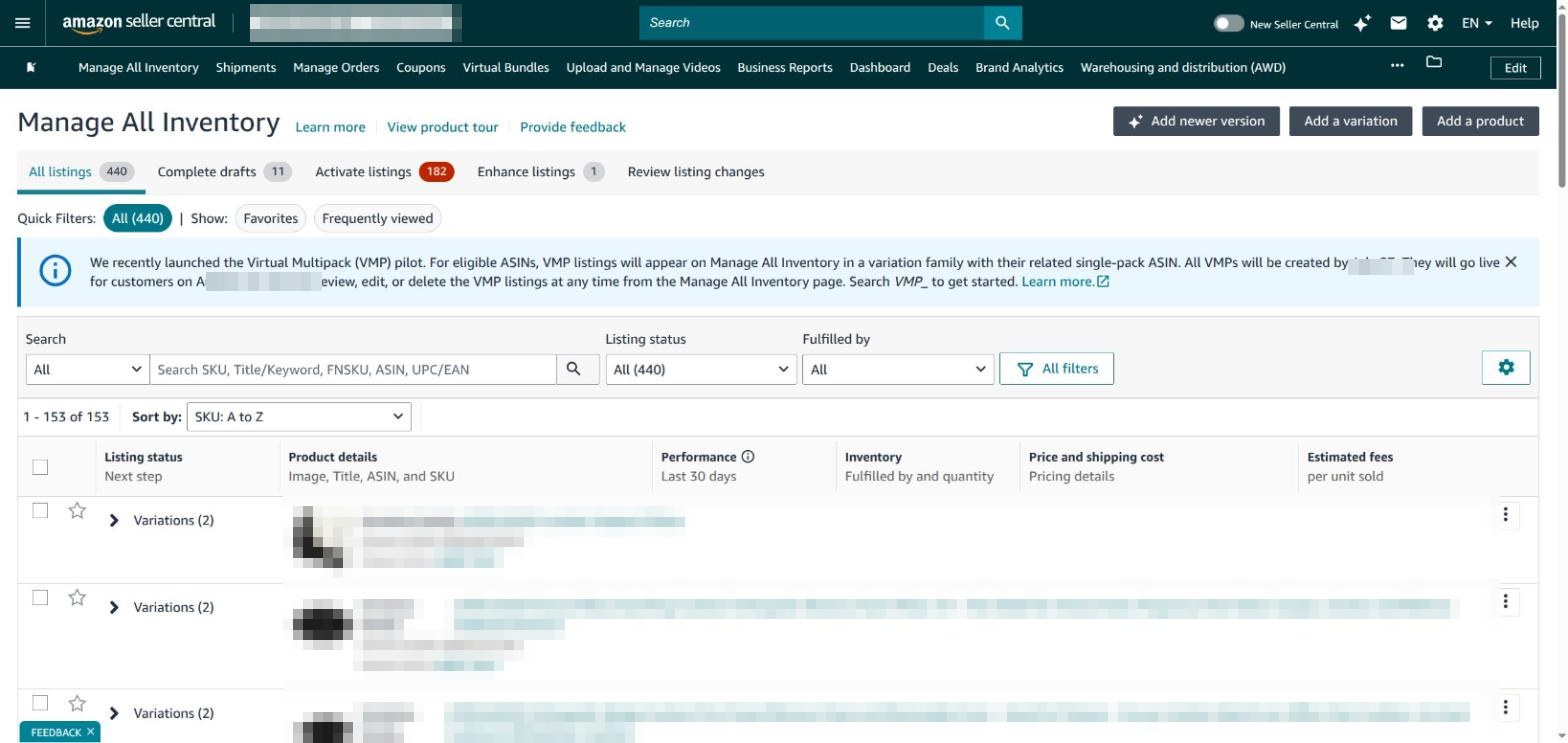Open the Sort by SKU dropdown
1568x743 pixels.
298,416
